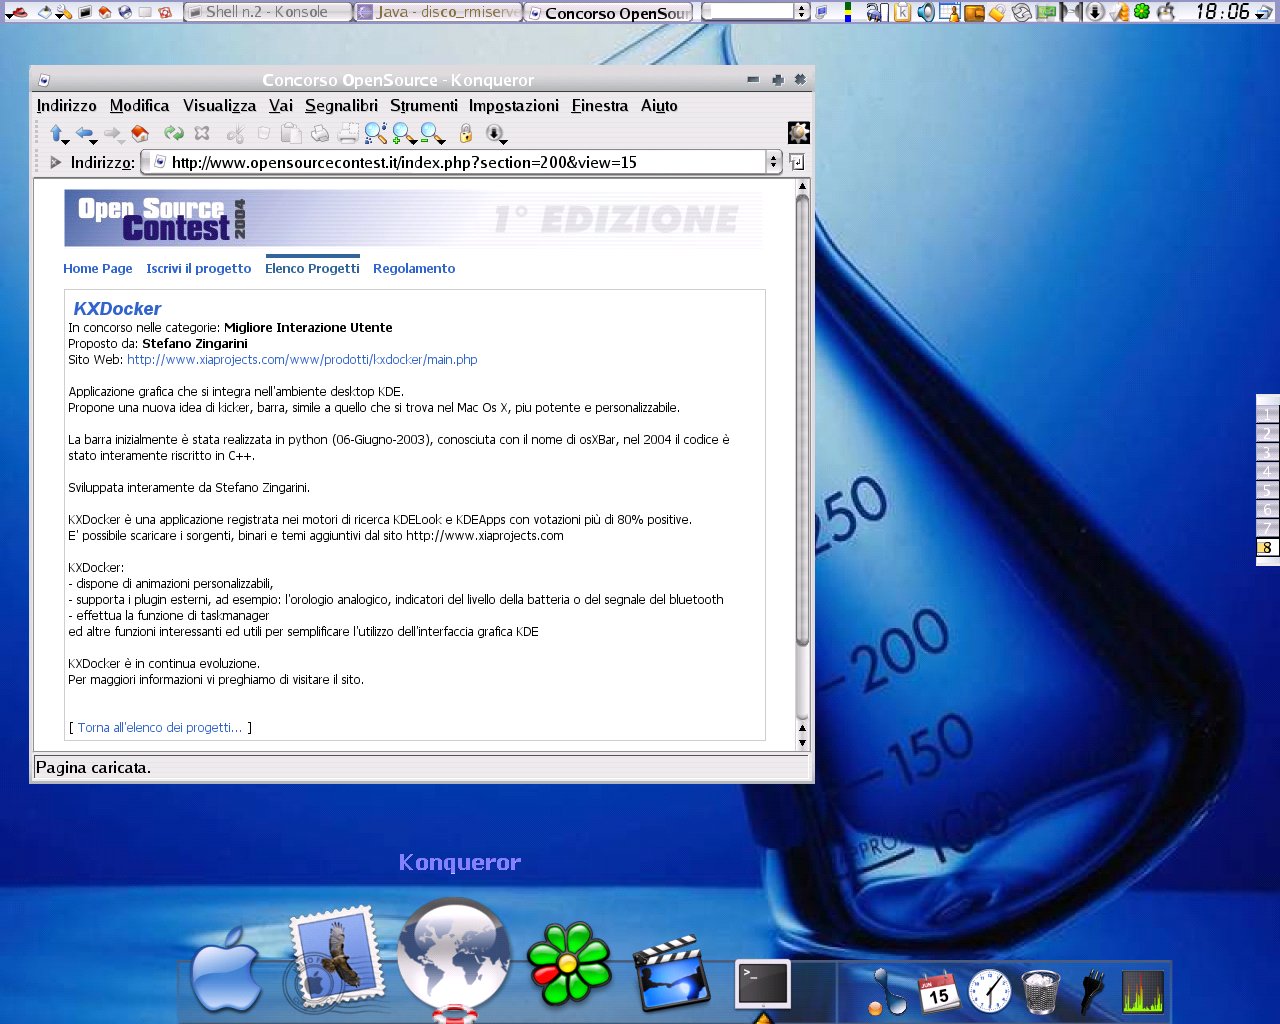
Task: Zoom out with magnifier minus icon
Action: (430, 133)
